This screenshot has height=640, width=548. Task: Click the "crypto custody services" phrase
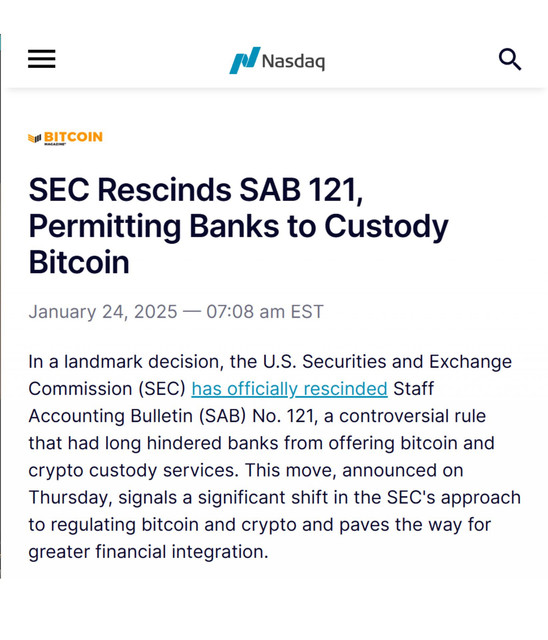click(133, 471)
